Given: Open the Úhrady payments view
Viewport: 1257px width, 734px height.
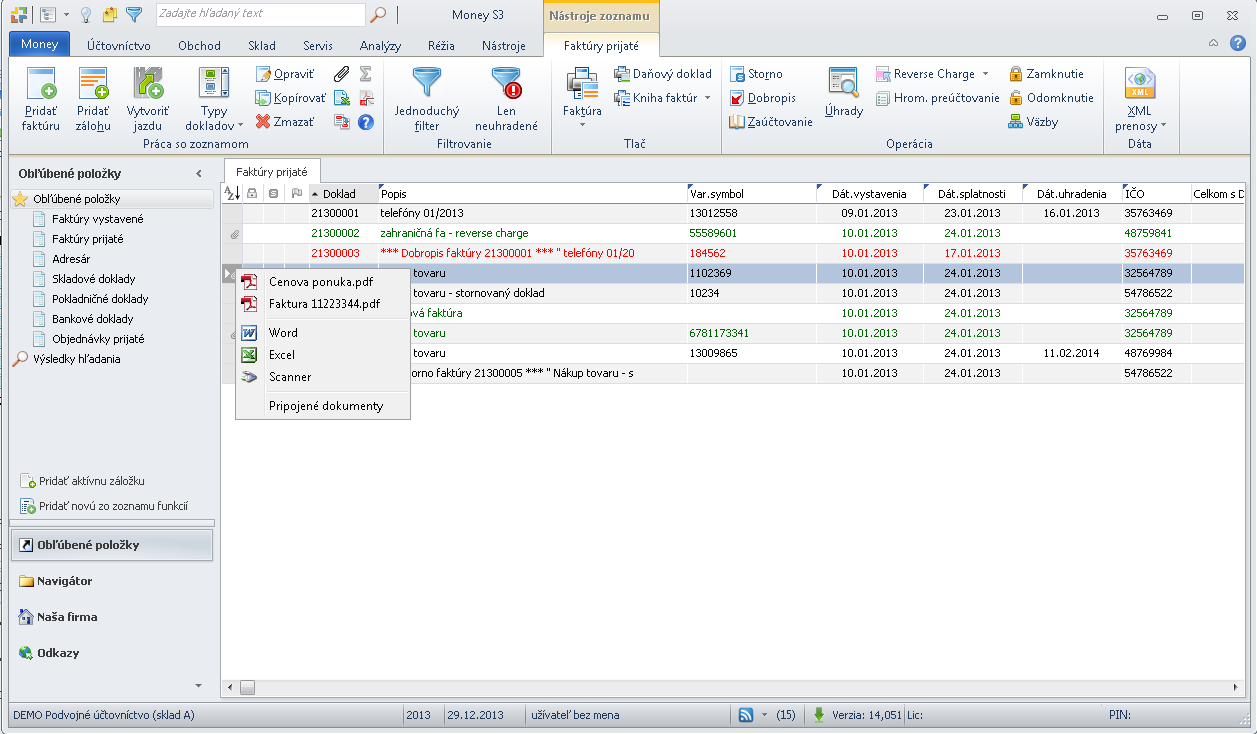Looking at the screenshot, I should (844, 93).
